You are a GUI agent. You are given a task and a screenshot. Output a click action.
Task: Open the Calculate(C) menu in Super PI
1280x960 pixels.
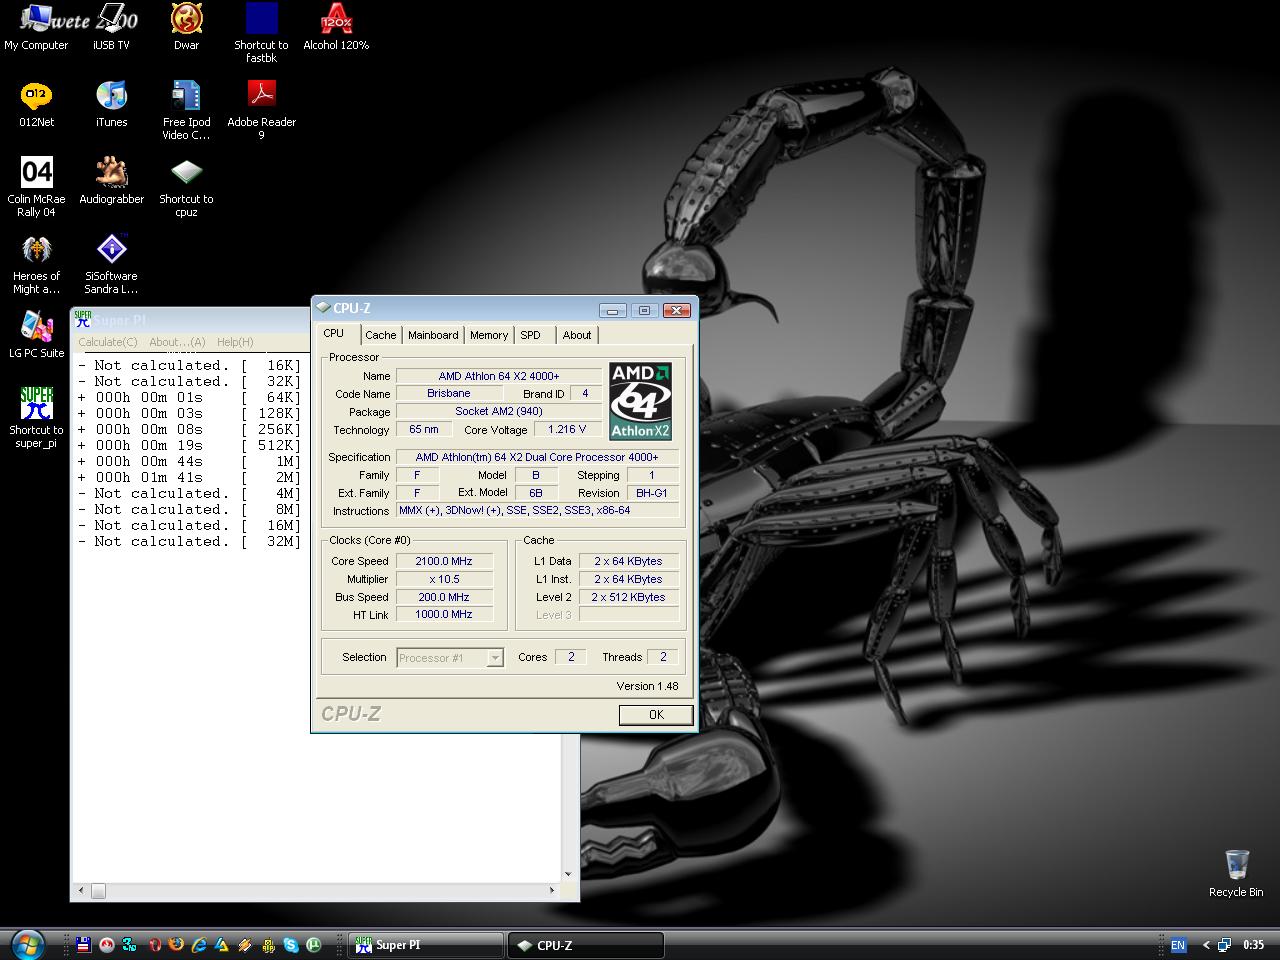pyautogui.click(x=108, y=342)
